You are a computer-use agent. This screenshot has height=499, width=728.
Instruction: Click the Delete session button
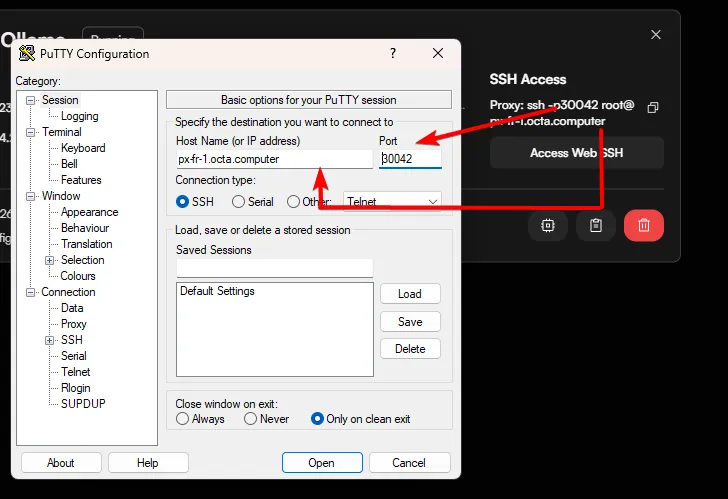(410, 349)
